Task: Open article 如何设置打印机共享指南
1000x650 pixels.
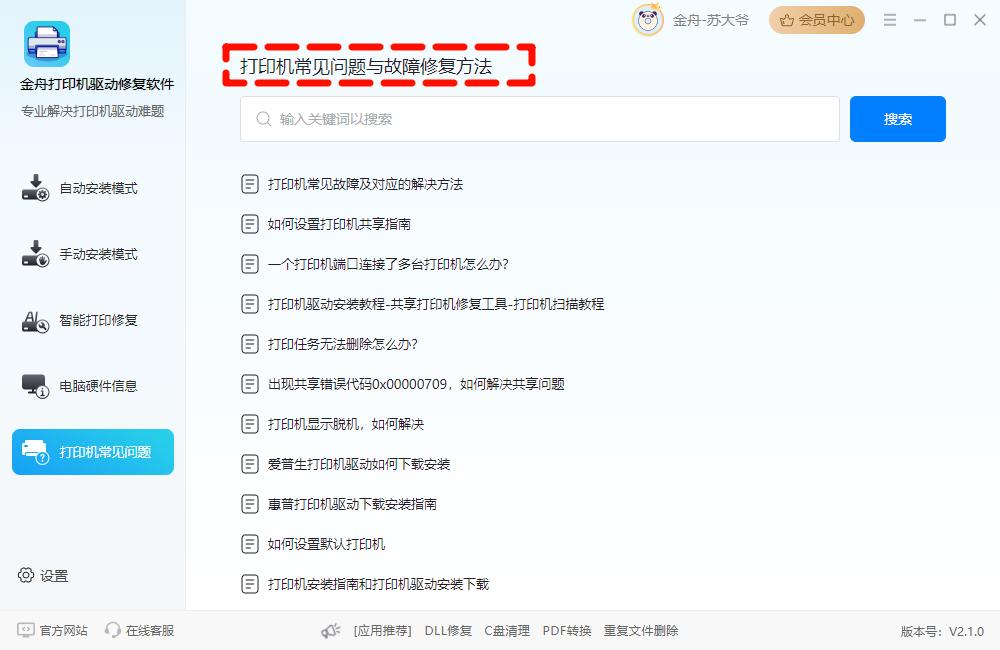Action: tap(339, 224)
